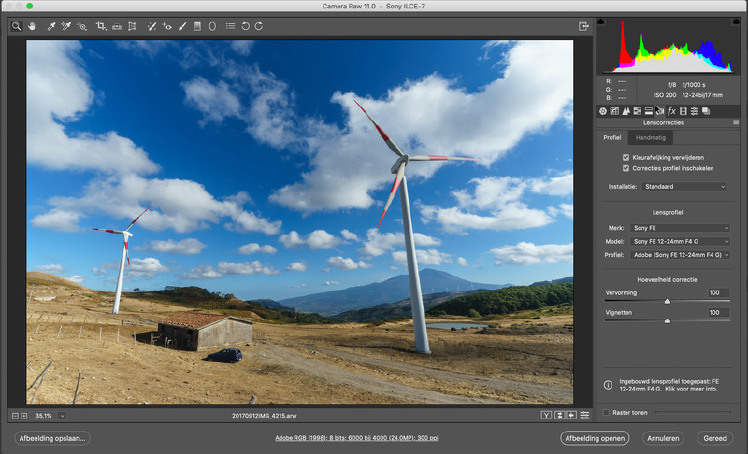748x454 pixels.
Task: Select the White Balance eyedropper tool
Action: click(x=51, y=26)
